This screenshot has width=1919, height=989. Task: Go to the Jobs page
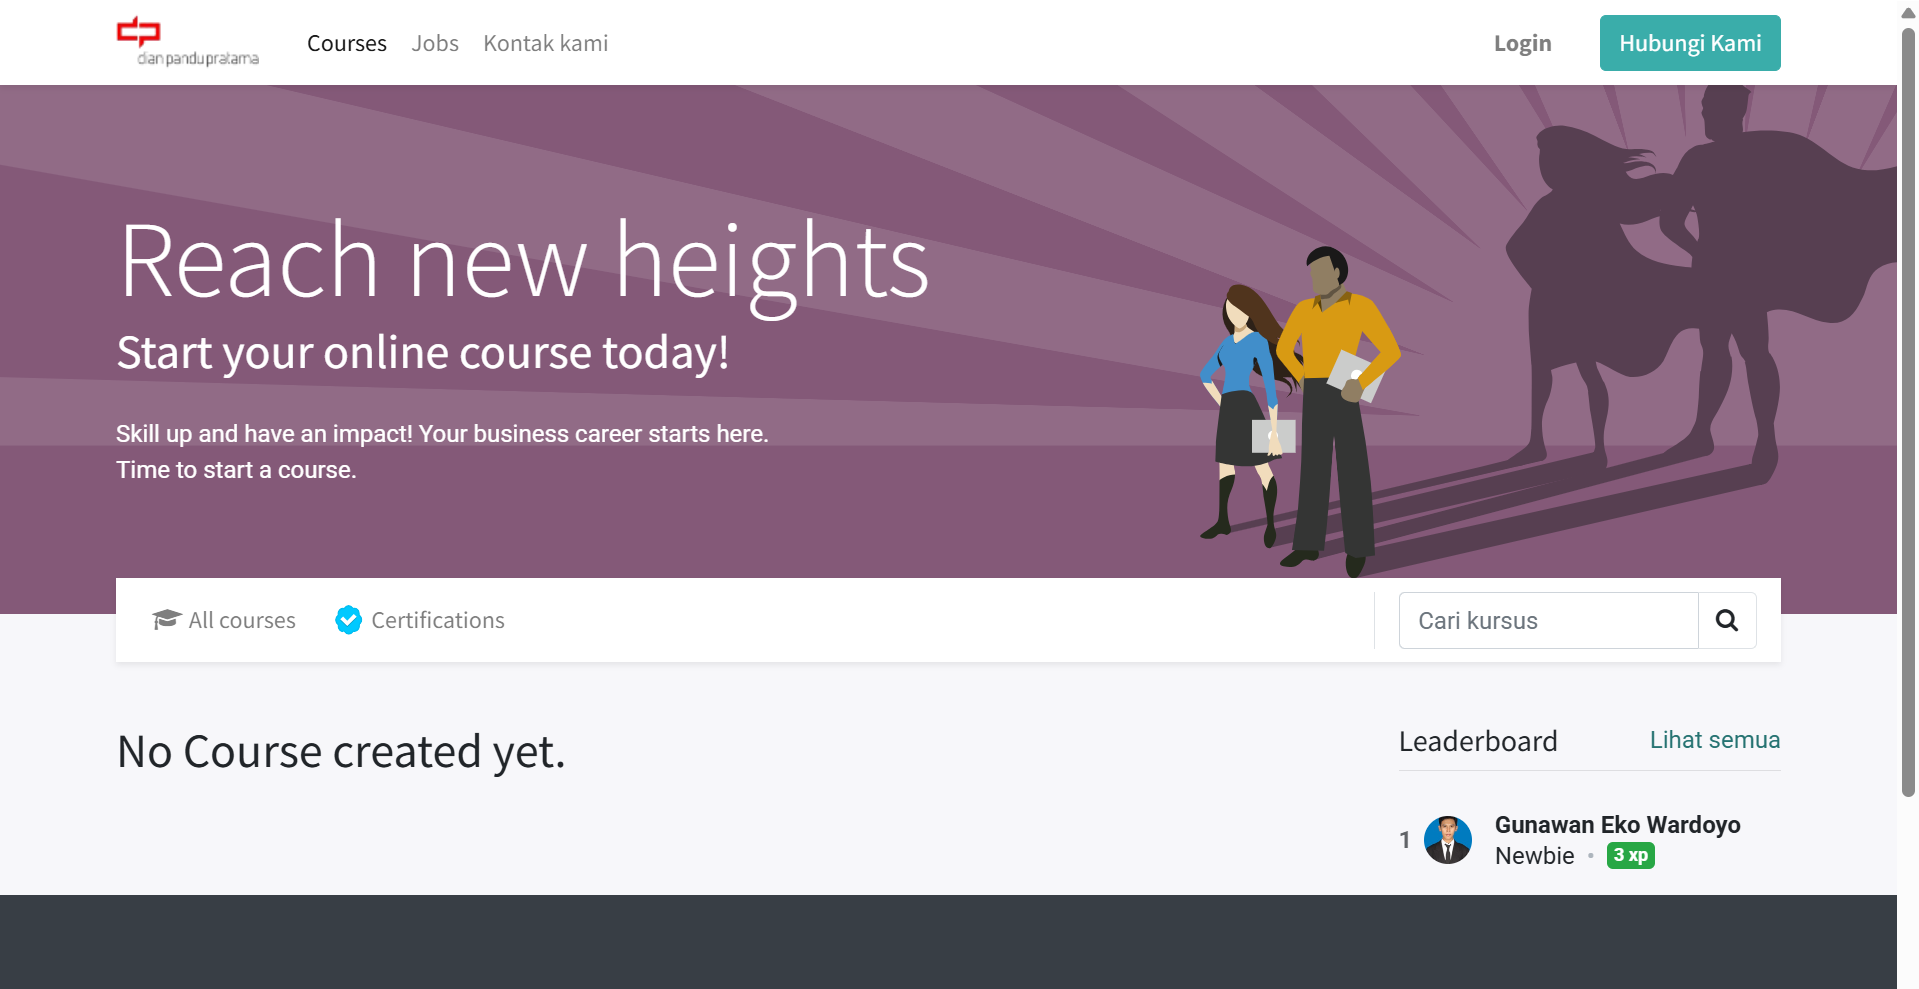[x=435, y=44]
